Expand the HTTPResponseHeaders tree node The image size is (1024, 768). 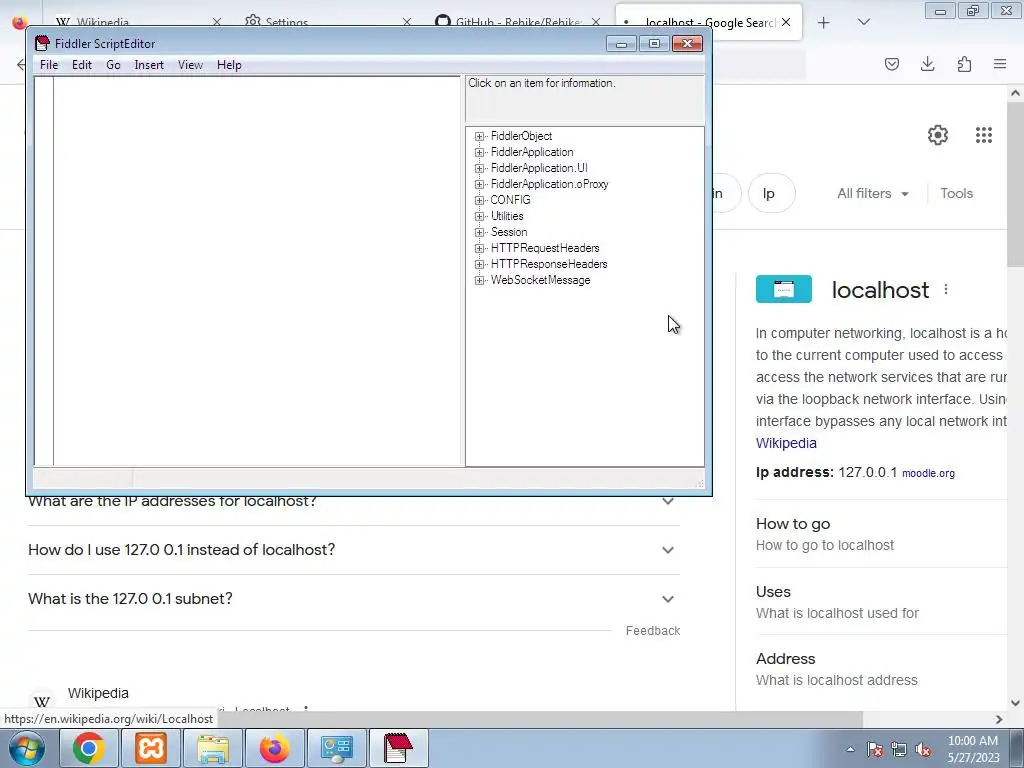(x=479, y=264)
